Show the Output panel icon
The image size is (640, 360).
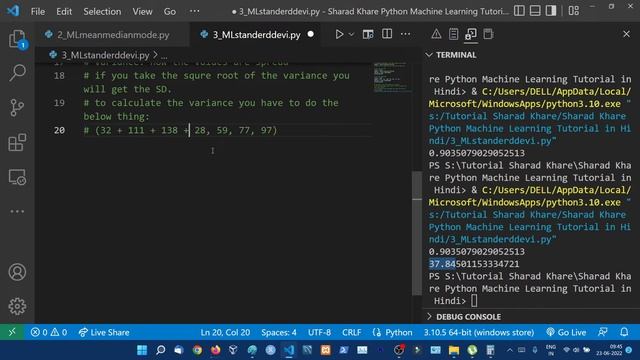pyautogui.click(x=453, y=34)
